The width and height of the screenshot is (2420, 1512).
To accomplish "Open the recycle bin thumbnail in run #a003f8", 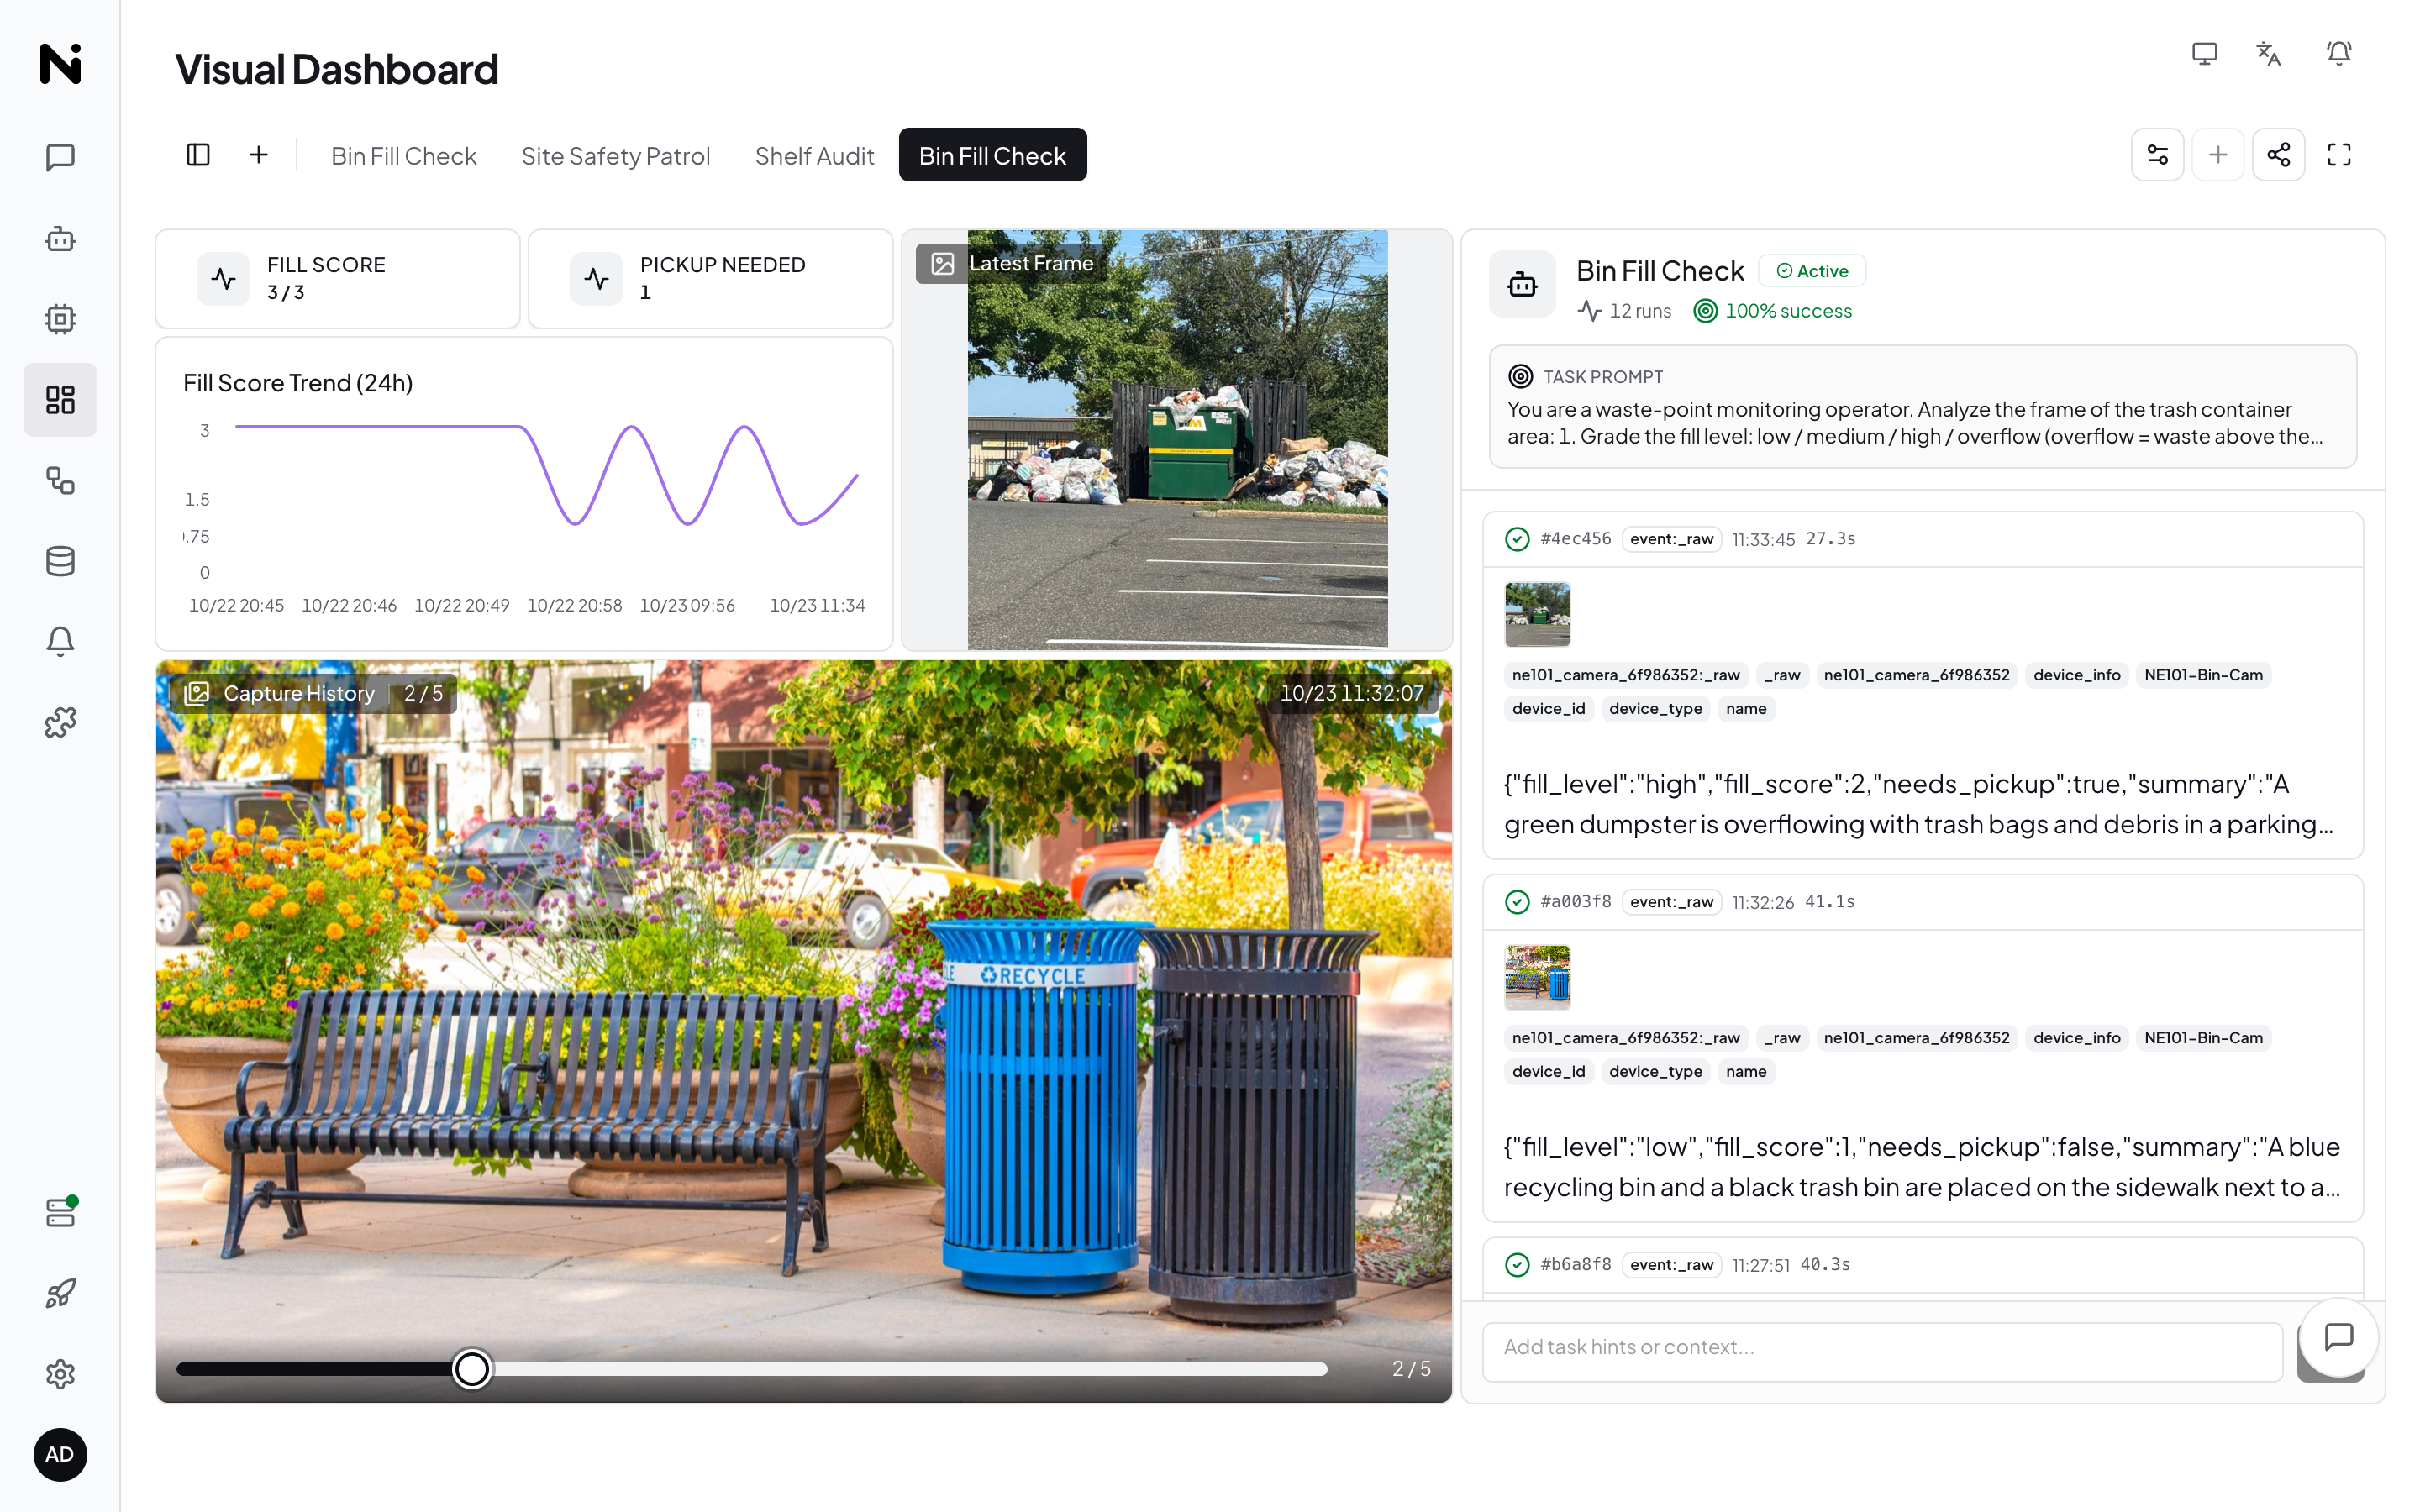I will pyautogui.click(x=1537, y=977).
